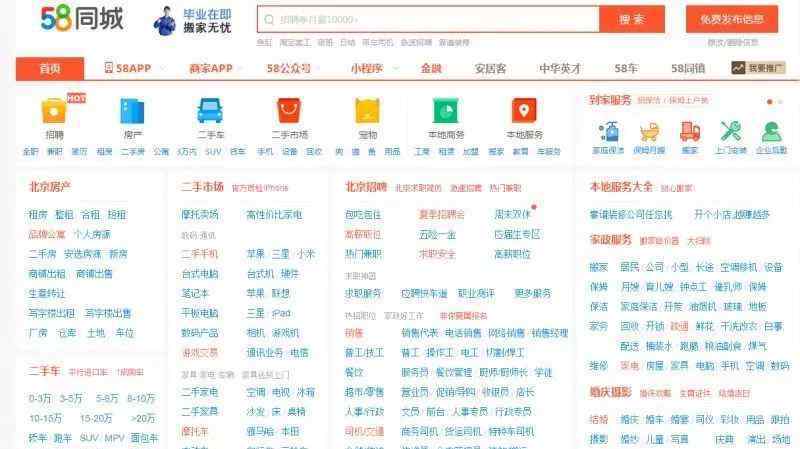Open the 笔记本 link
Image resolution: width=800 pixels, height=449 pixels.
point(195,293)
